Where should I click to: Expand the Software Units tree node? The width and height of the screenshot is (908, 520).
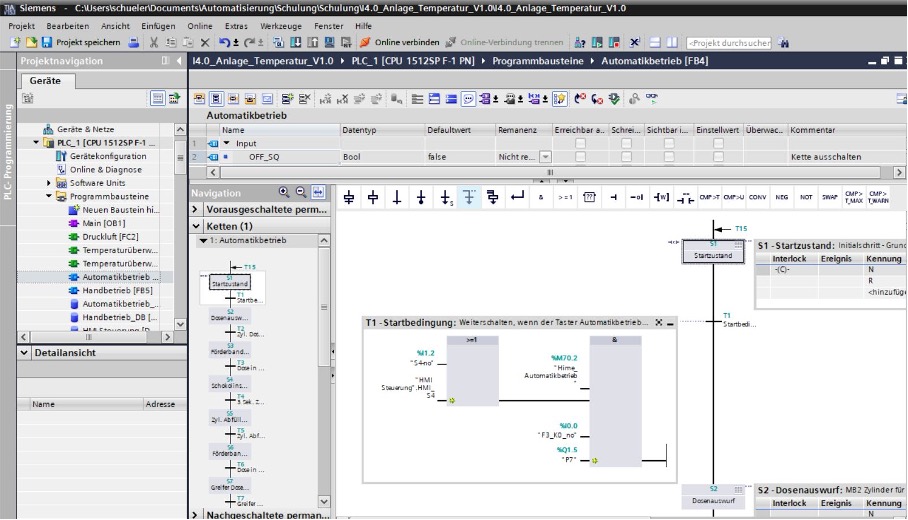click(49, 183)
